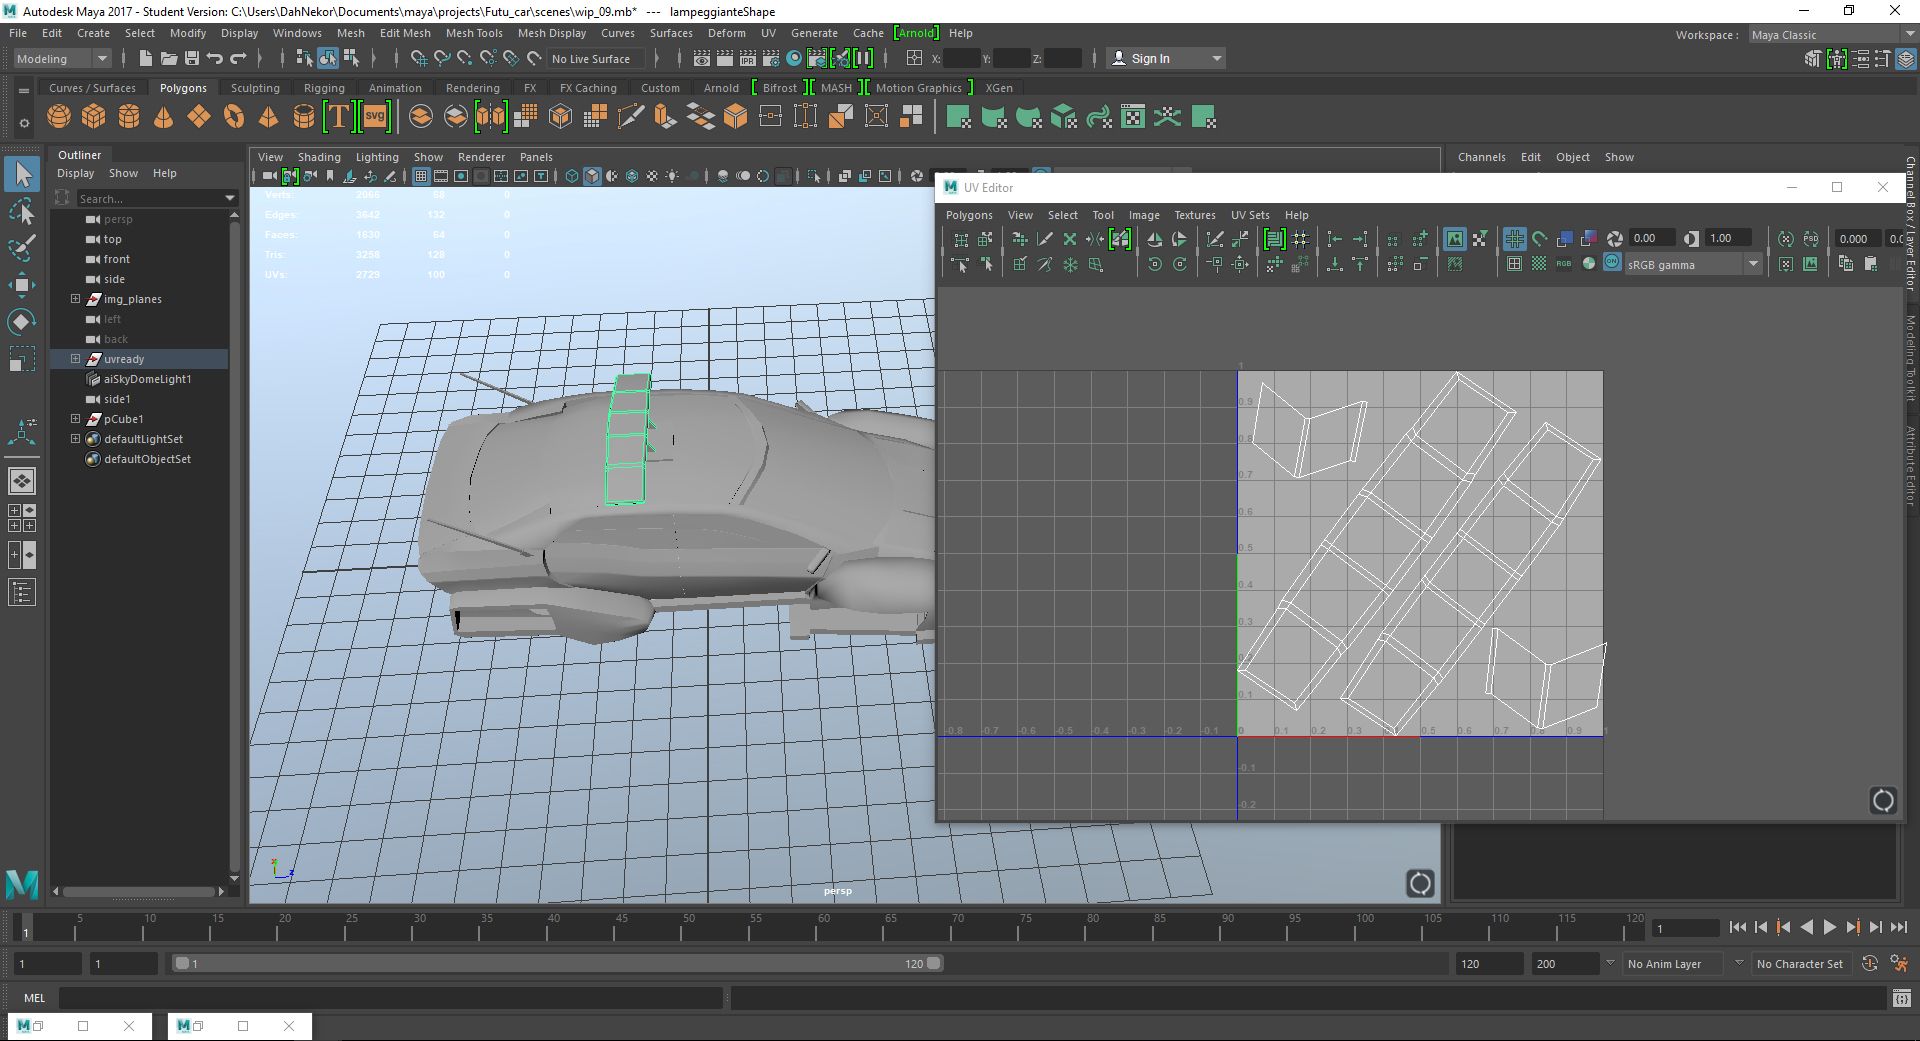1920x1041 pixels.
Task: Create new scene icon
Action: coord(146,59)
